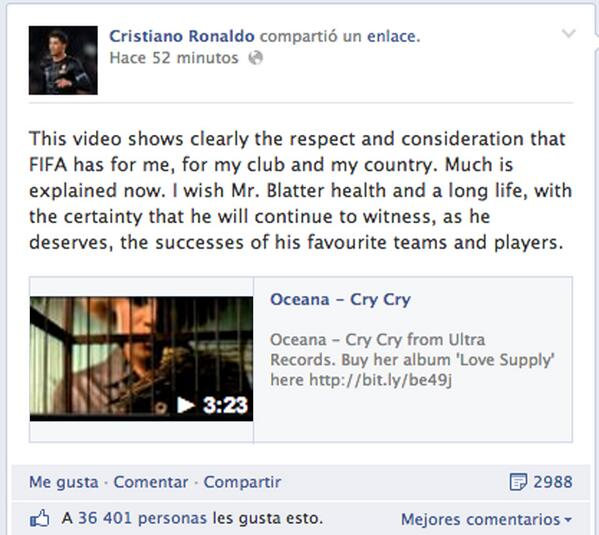Open the 'Oceana – Cry Cry' title link
This screenshot has height=535, width=599.
coord(340,300)
